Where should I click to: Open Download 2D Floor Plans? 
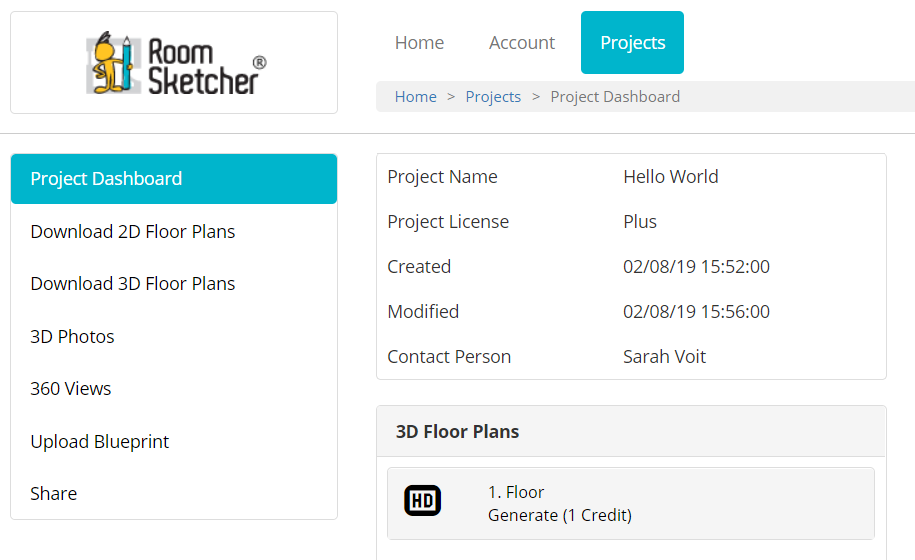coord(174,232)
